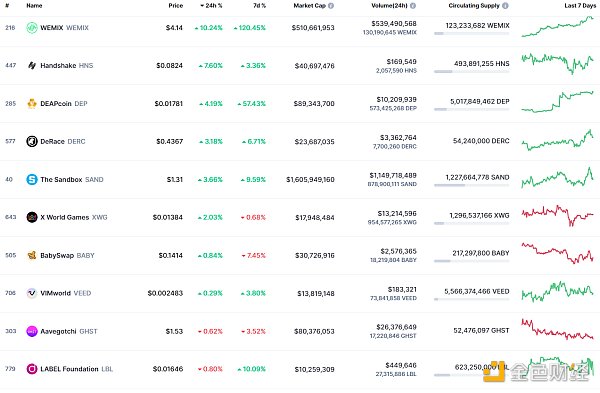
Task: Open Circulating Supply info icon
Action: point(505,6)
